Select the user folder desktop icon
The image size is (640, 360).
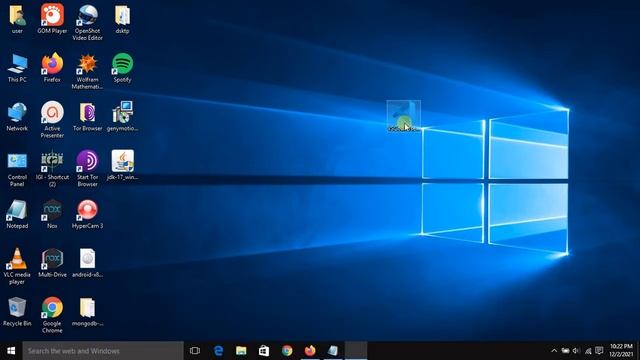[x=17, y=19]
